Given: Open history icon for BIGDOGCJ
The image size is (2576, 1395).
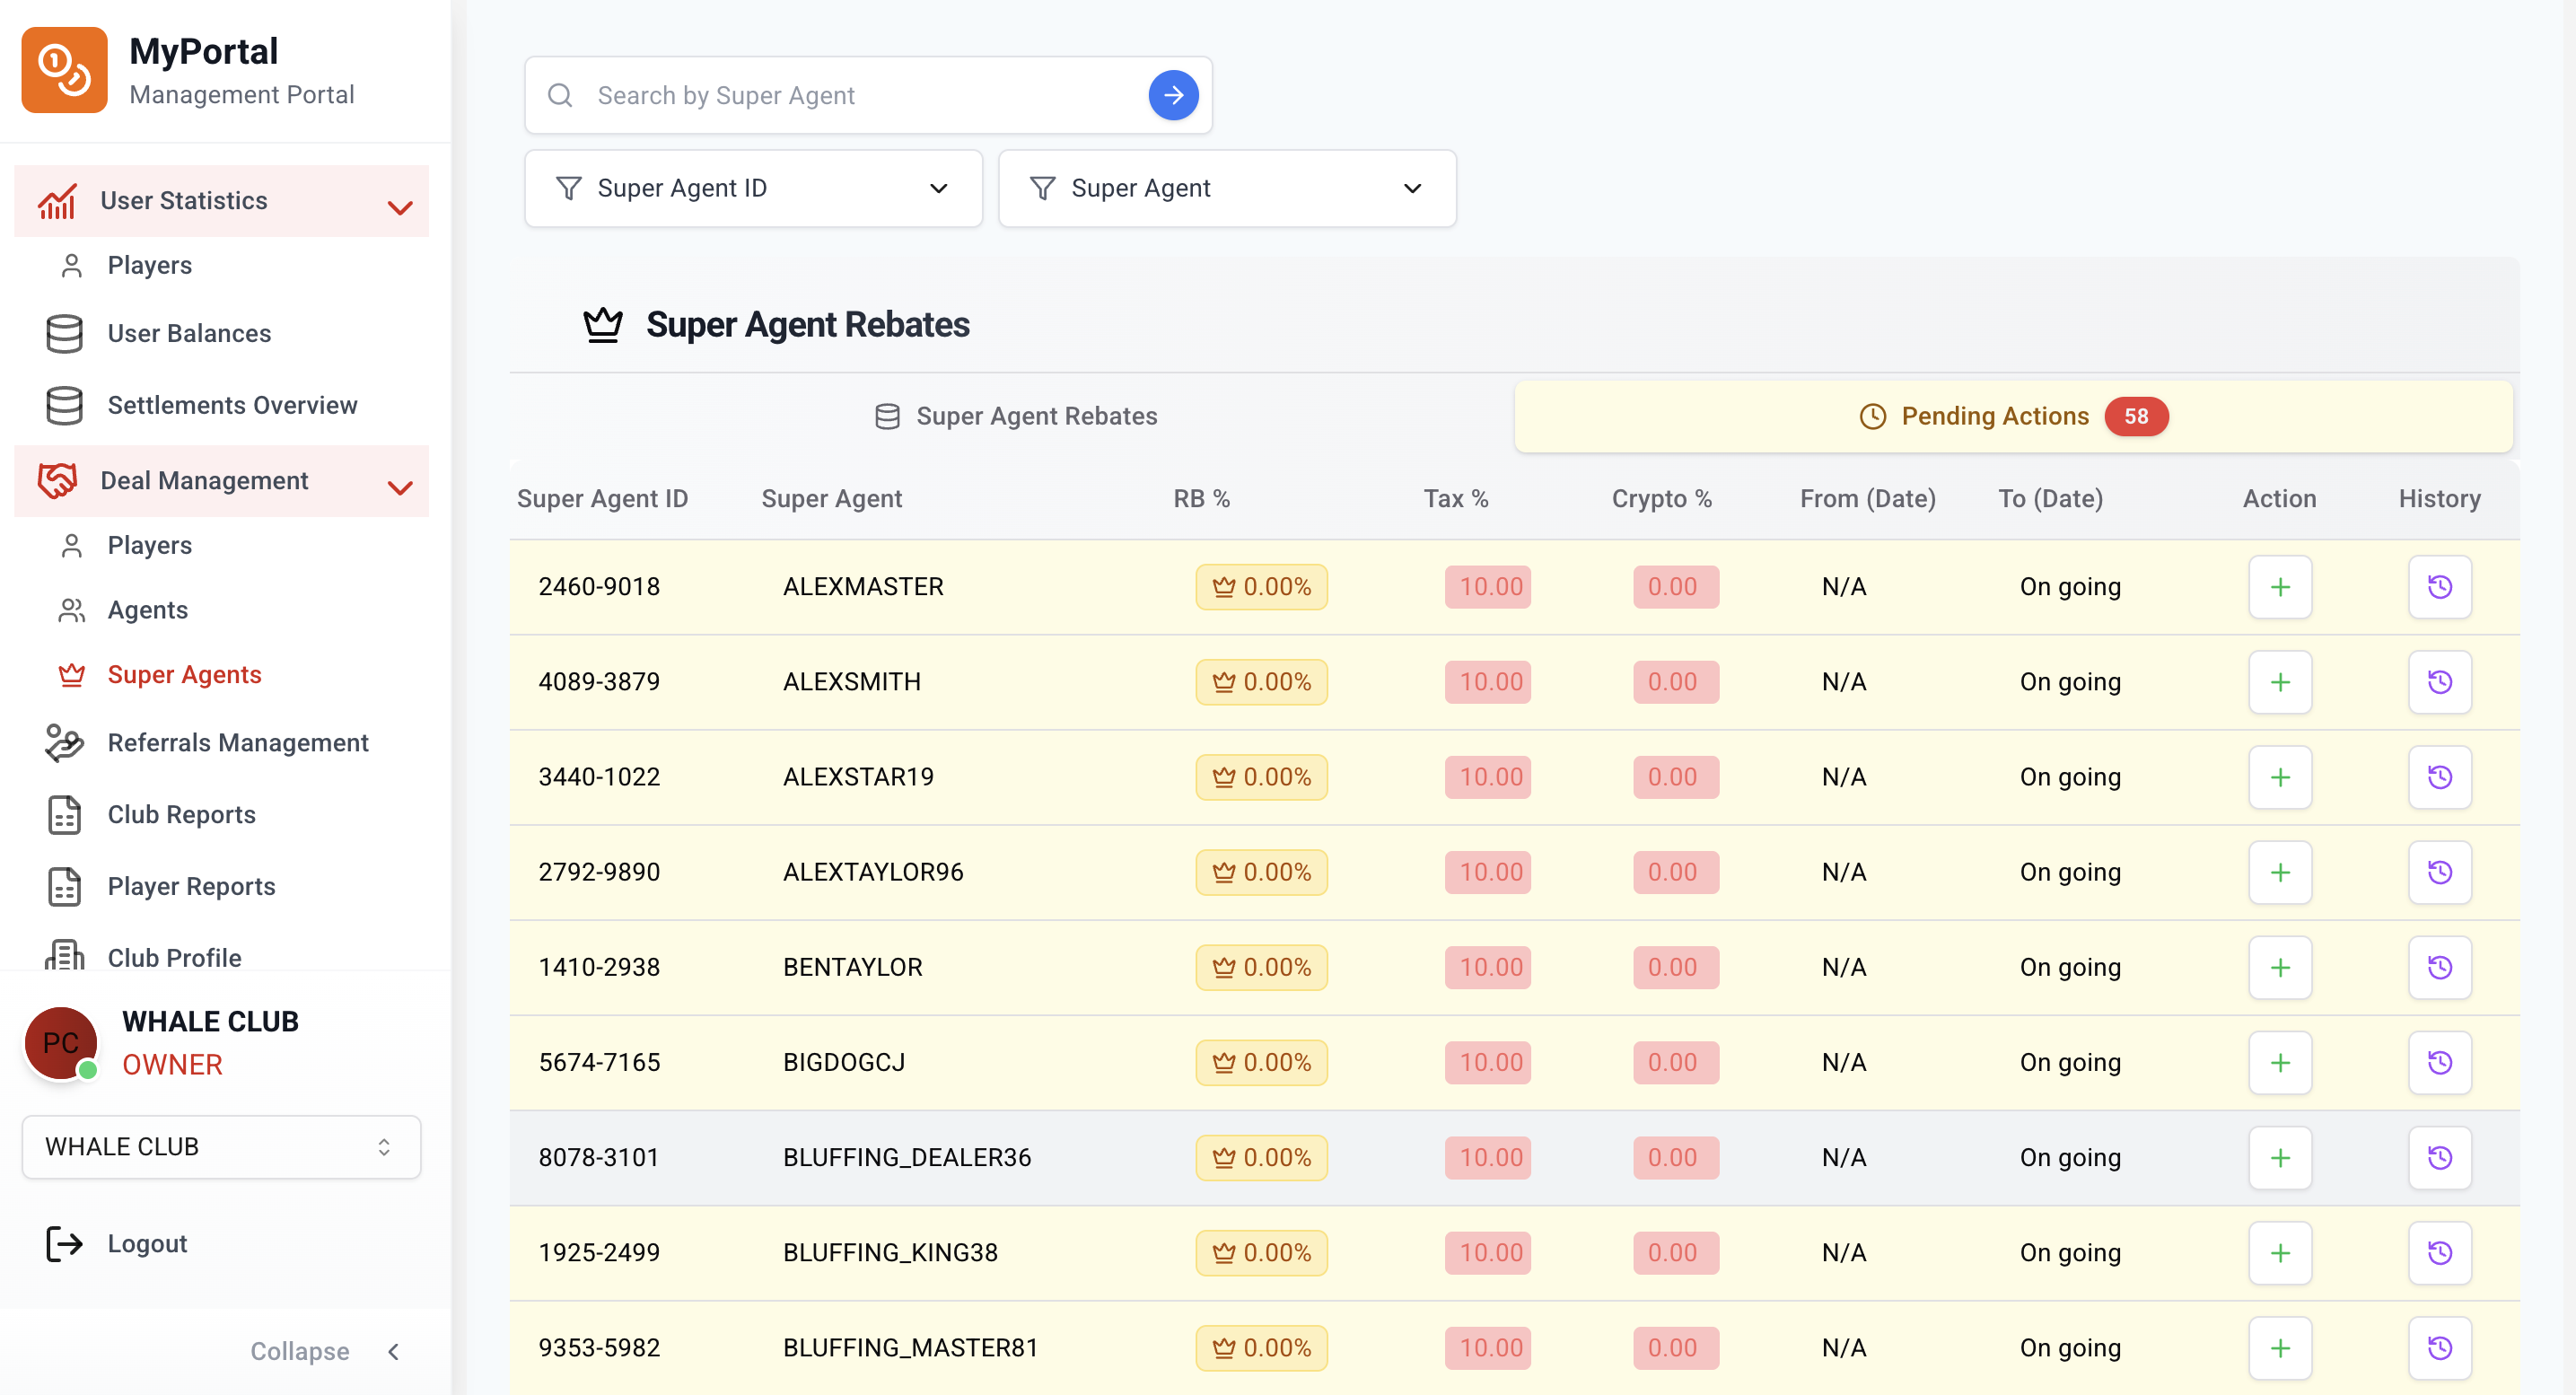Looking at the screenshot, I should (2439, 1062).
